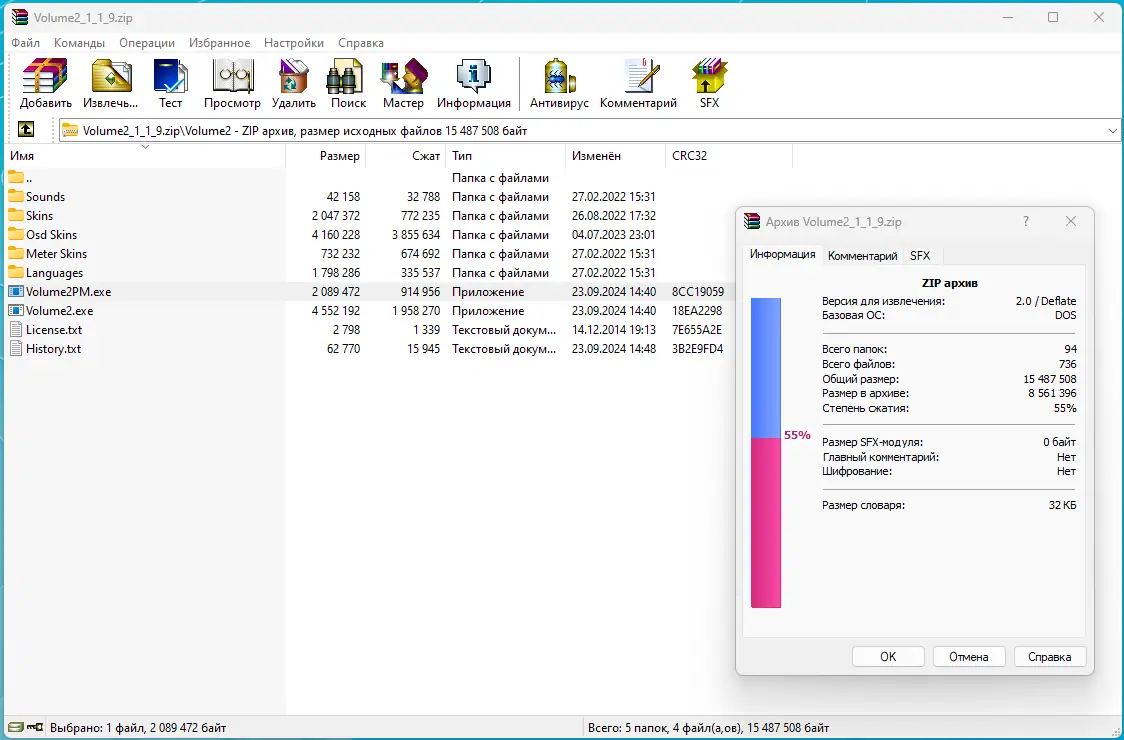Open the Комментарий toolbar icon
The height and width of the screenshot is (740, 1124).
click(640, 76)
